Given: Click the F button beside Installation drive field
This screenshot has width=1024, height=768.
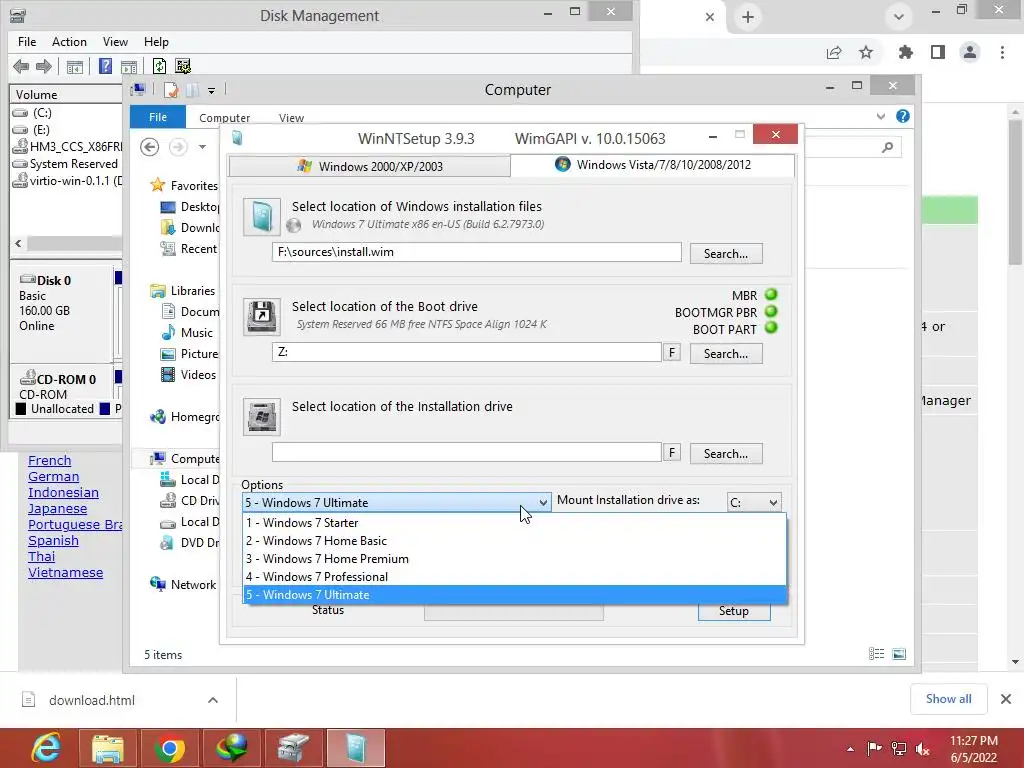Looking at the screenshot, I should pyautogui.click(x=671, y=453).
